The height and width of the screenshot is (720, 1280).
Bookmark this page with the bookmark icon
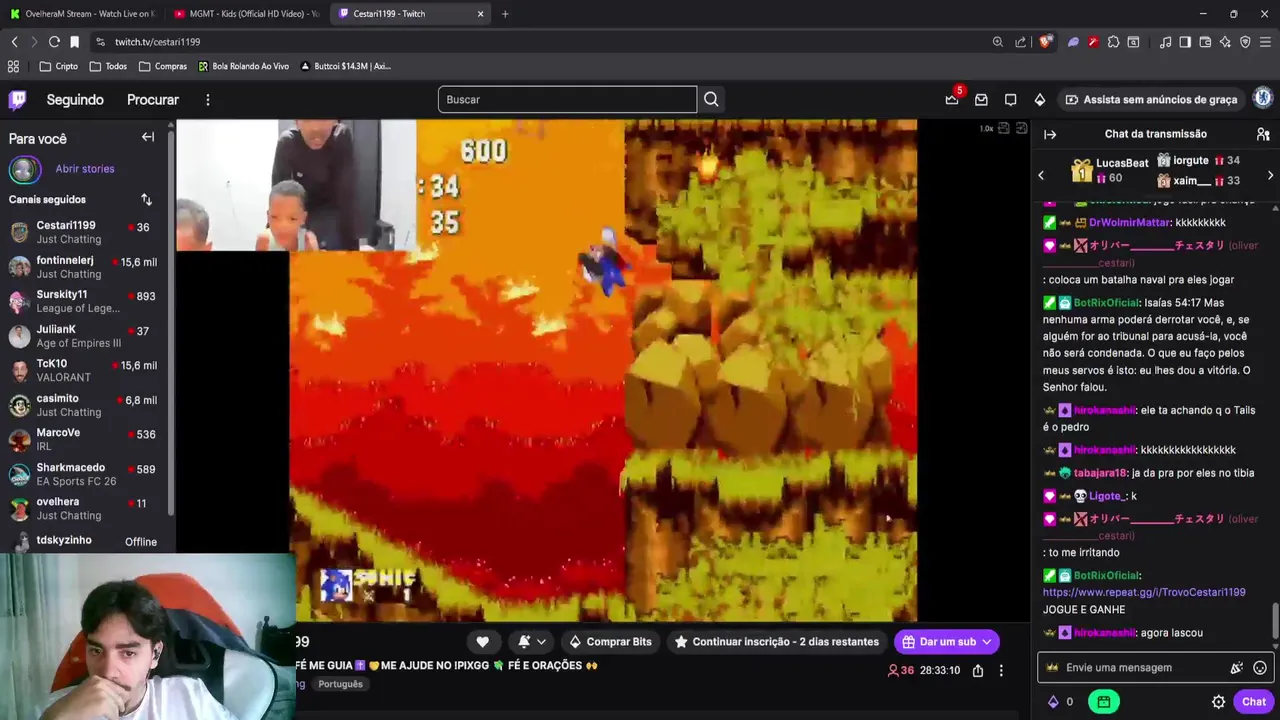click(x=74, y=42)
